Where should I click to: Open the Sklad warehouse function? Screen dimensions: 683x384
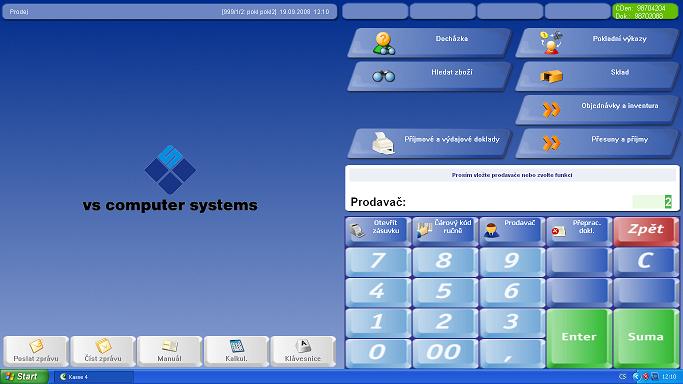597,76
